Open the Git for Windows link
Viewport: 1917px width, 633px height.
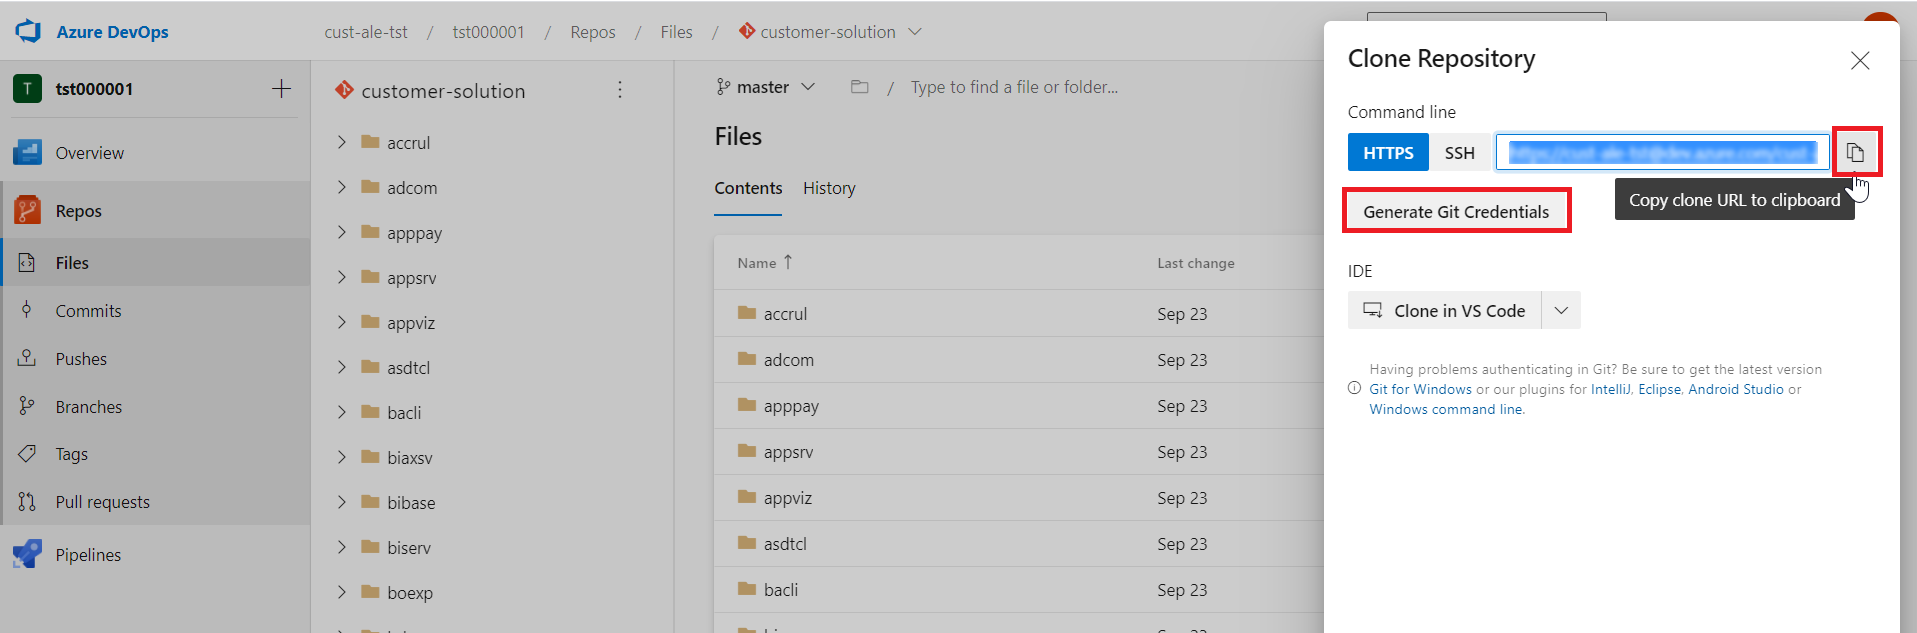(x=1420, y=390)
